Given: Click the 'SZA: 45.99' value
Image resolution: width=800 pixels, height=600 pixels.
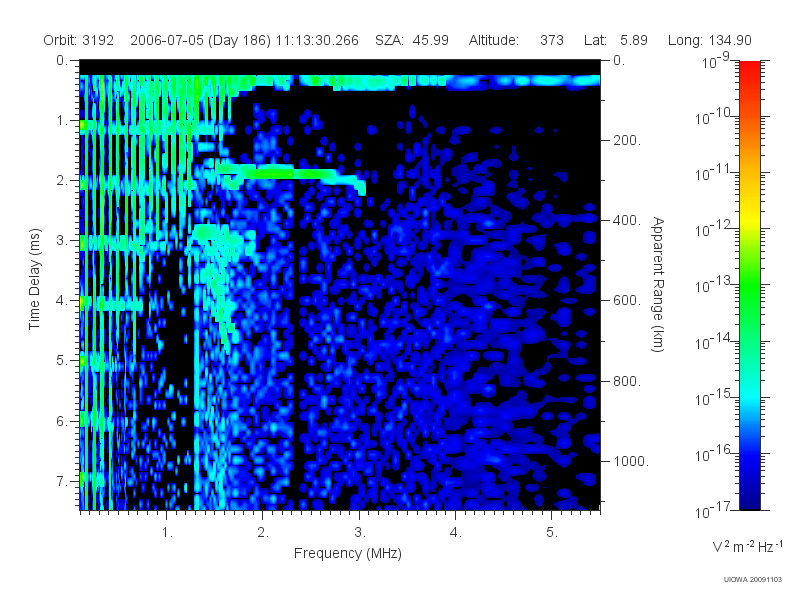Looking at the screenshot, I should 412,40.
